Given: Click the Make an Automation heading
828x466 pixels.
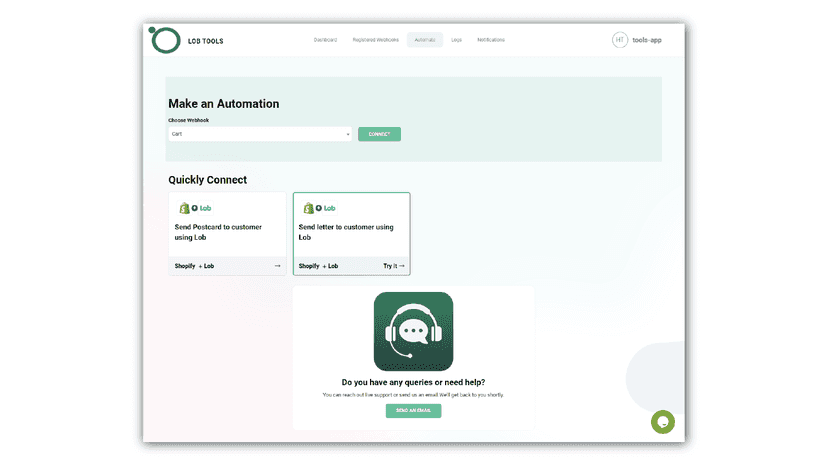Looking at the screenshot, I should [223, 104].
